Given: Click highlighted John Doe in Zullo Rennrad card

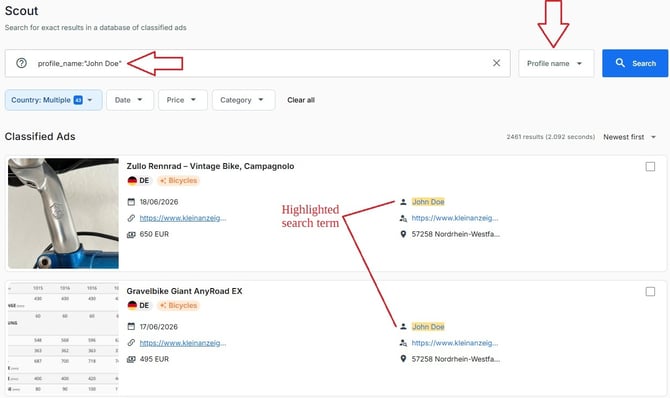Looking at the screenshot, I should pos(428,202).
